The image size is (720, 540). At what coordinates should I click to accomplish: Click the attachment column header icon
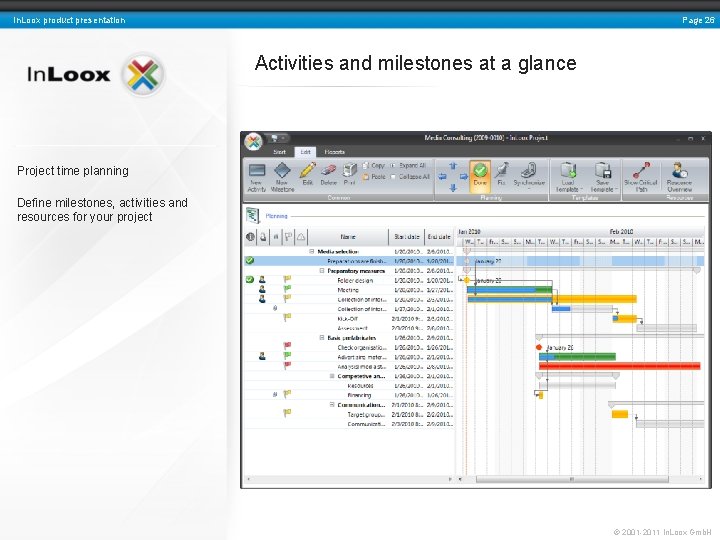coord(276,237)
